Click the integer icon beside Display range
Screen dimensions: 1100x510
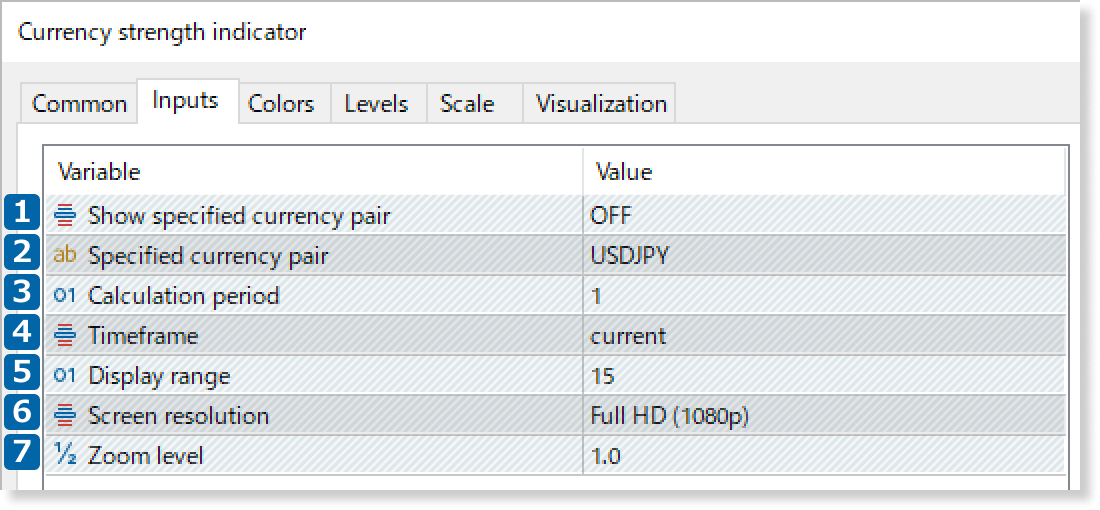click(65, 376)
